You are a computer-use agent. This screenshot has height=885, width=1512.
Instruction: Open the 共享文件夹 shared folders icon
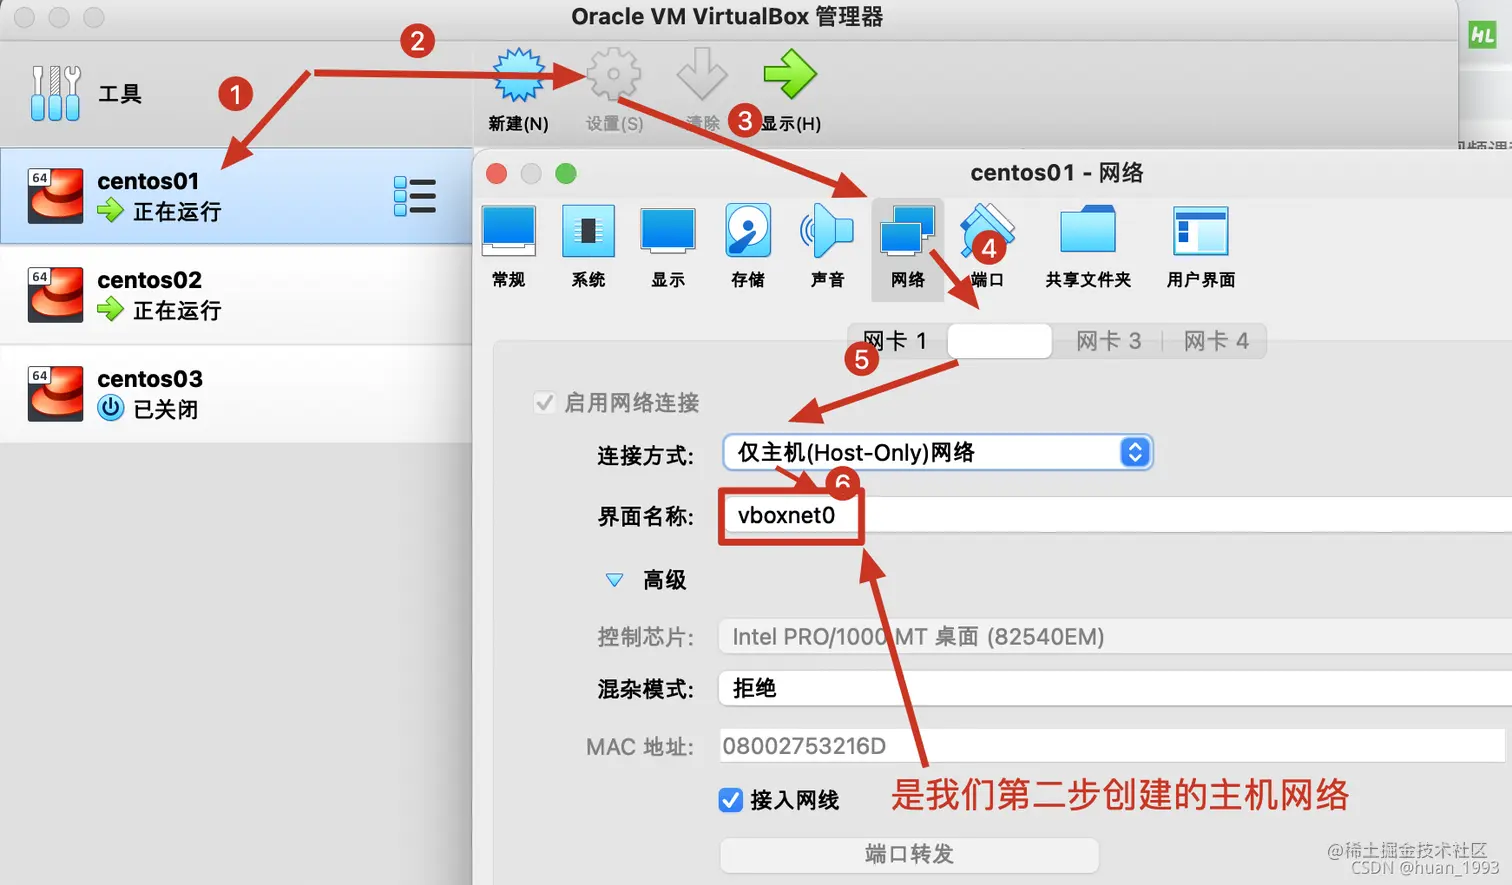coord(1088,230)
